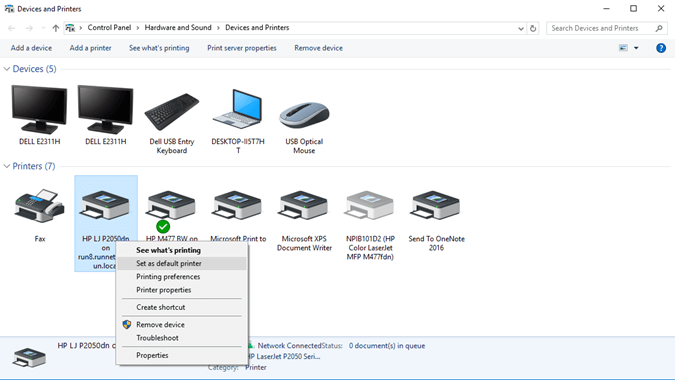
Task: Select the NPIB101D2 HP Color LaserJet printer
Action: pos(370,205)
